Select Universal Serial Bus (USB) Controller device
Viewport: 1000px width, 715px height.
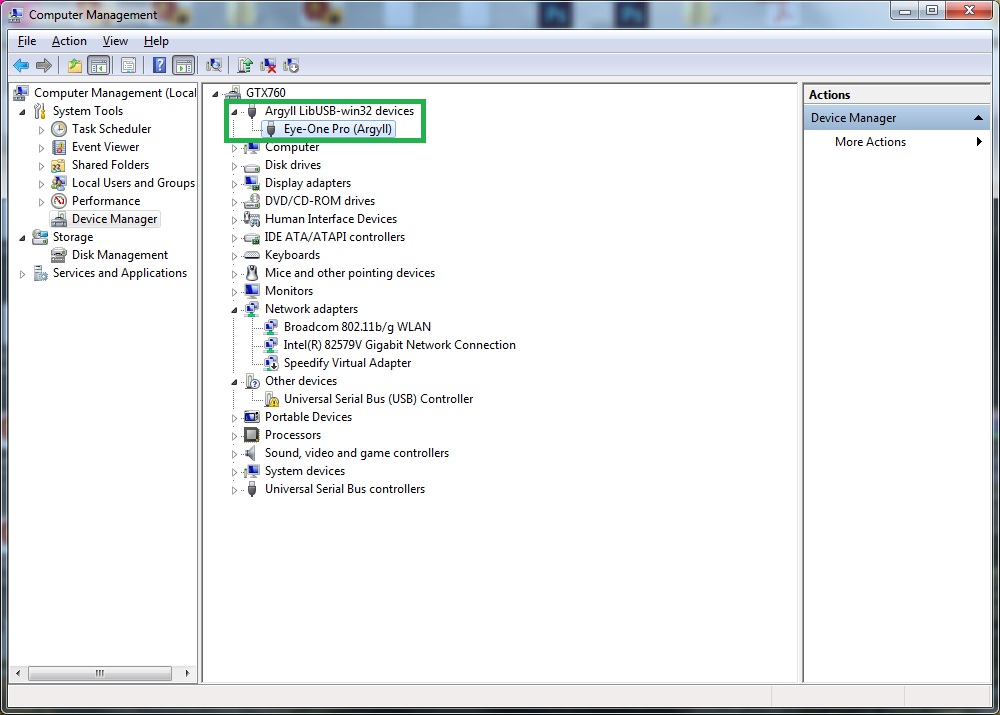pyautogui.click(x=378, y=399)
